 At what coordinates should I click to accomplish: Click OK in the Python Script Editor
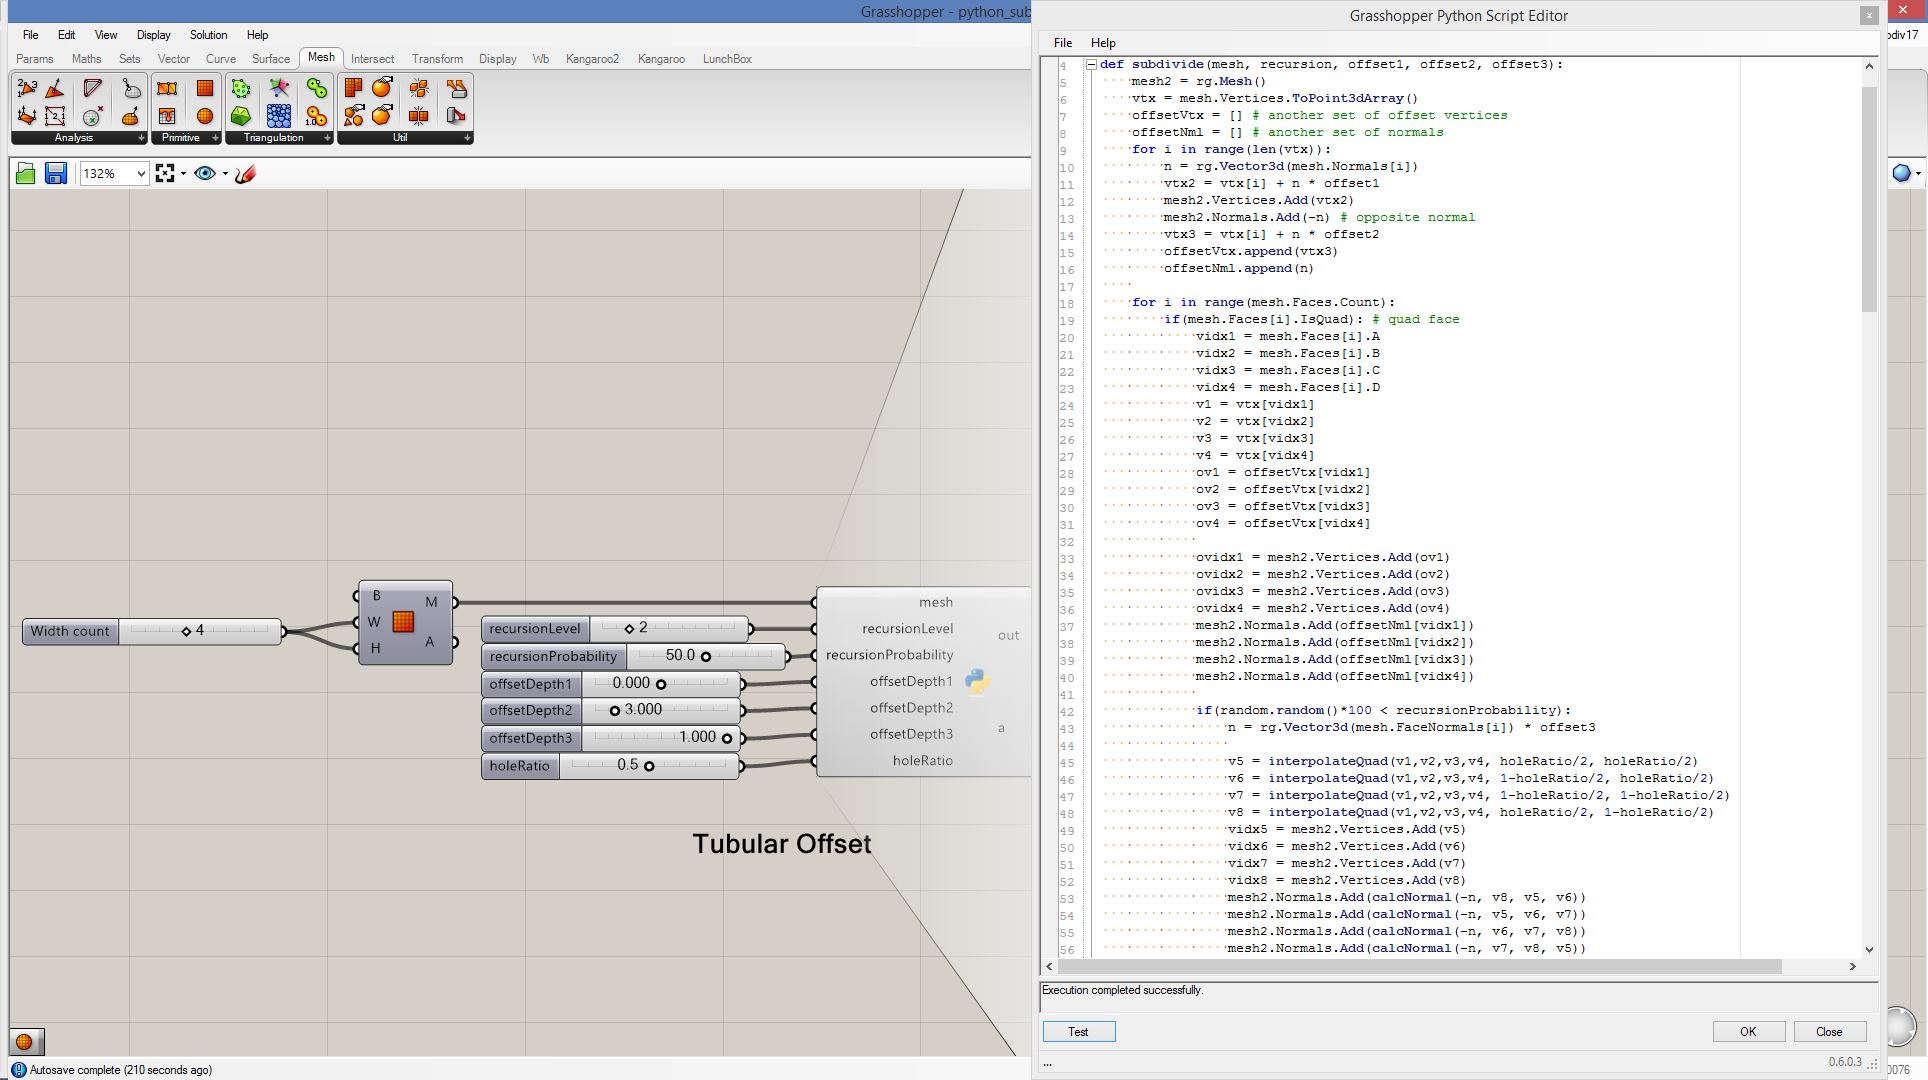[x=1747, y=1031]
